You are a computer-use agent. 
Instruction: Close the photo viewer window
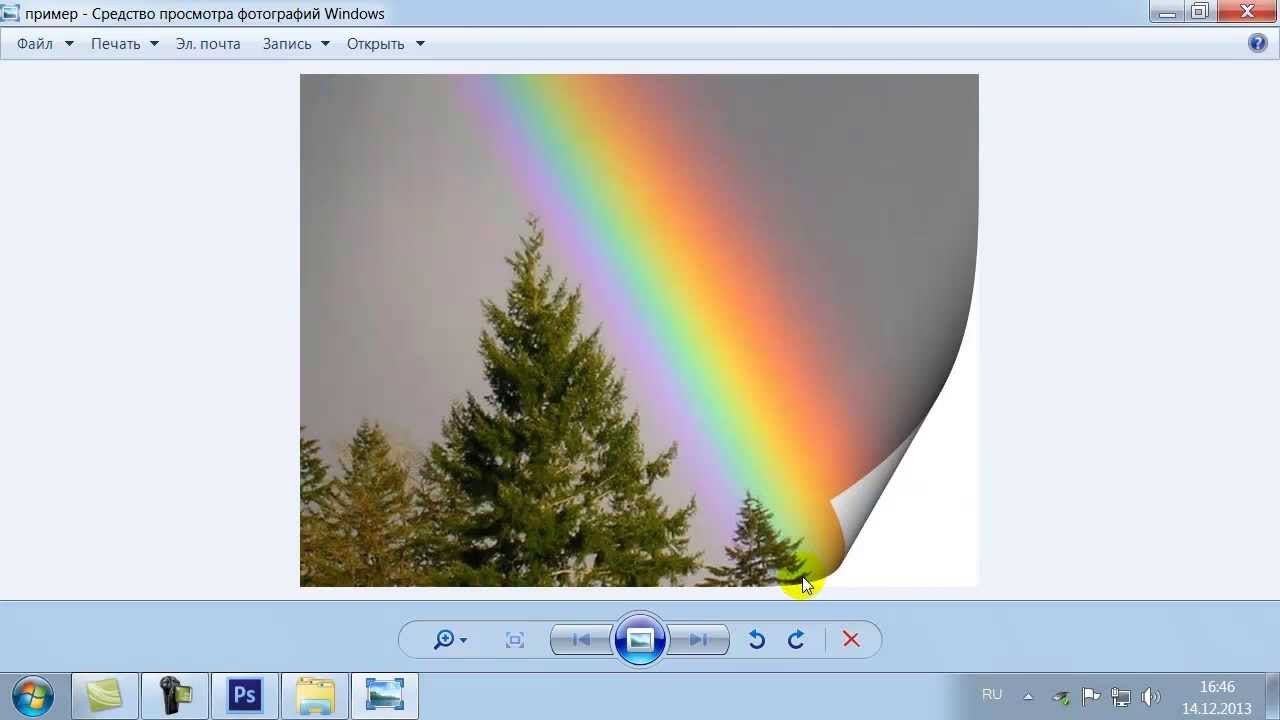[x=1247, y=11]
